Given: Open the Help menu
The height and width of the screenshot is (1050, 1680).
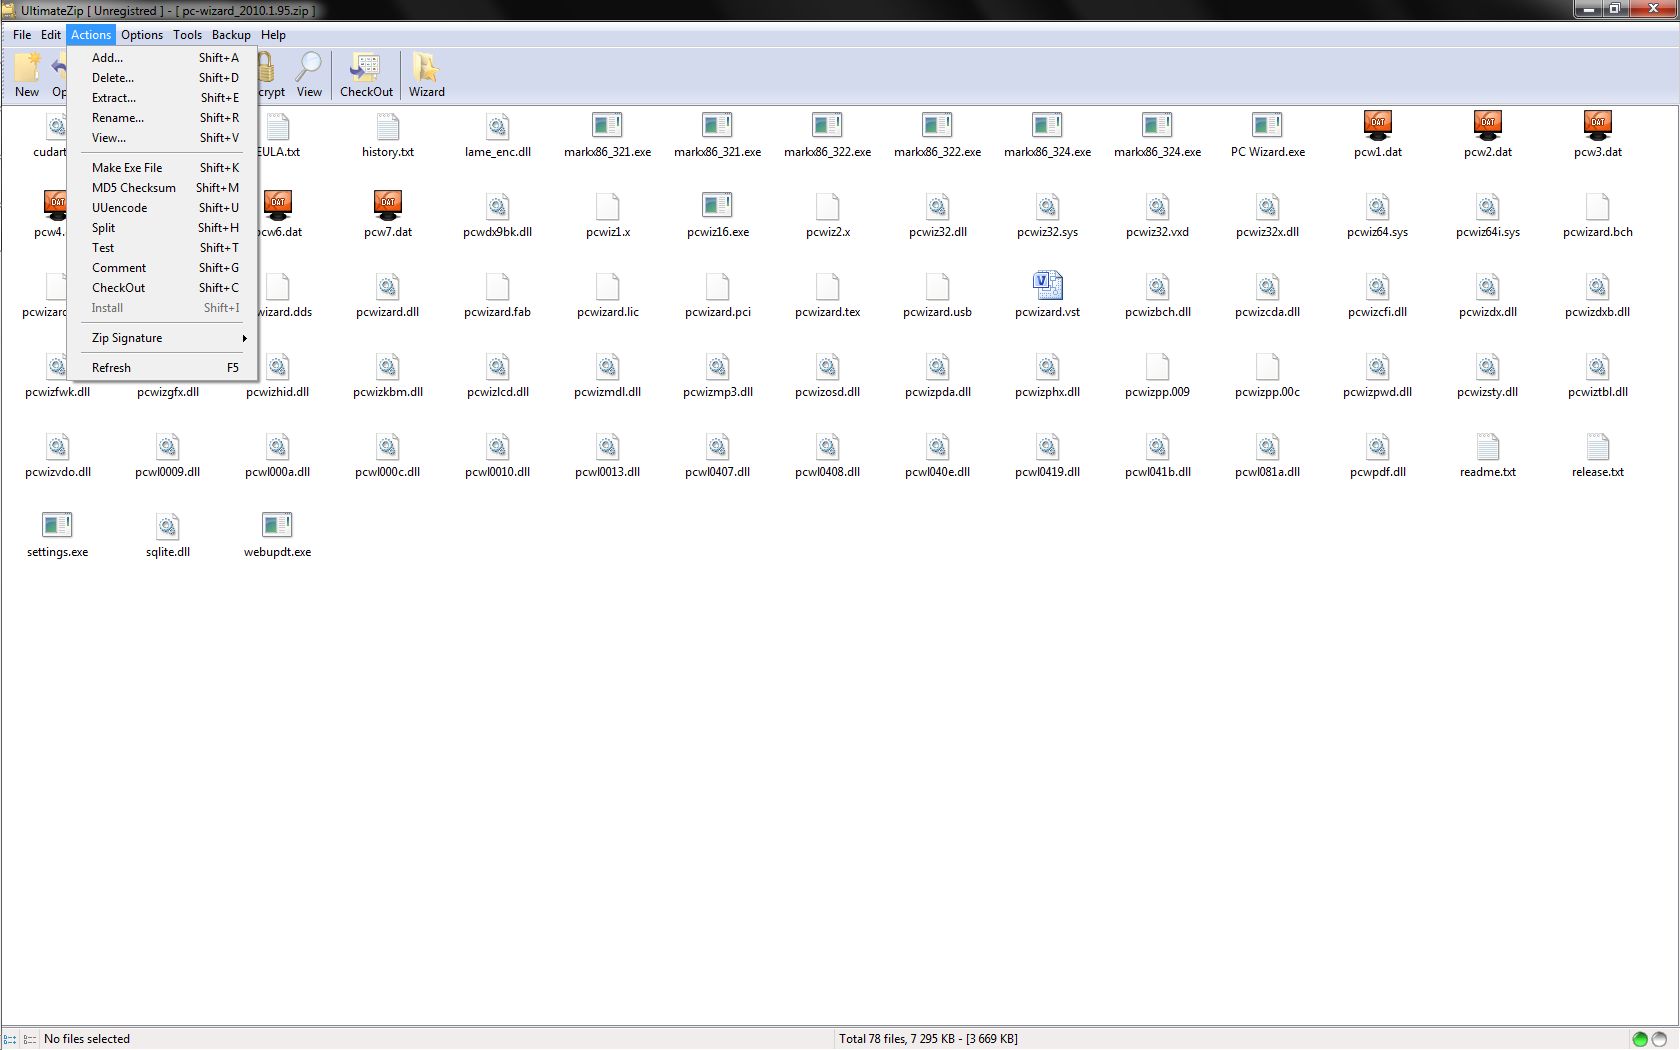Looking at the screenshot, I should (273, 35).
